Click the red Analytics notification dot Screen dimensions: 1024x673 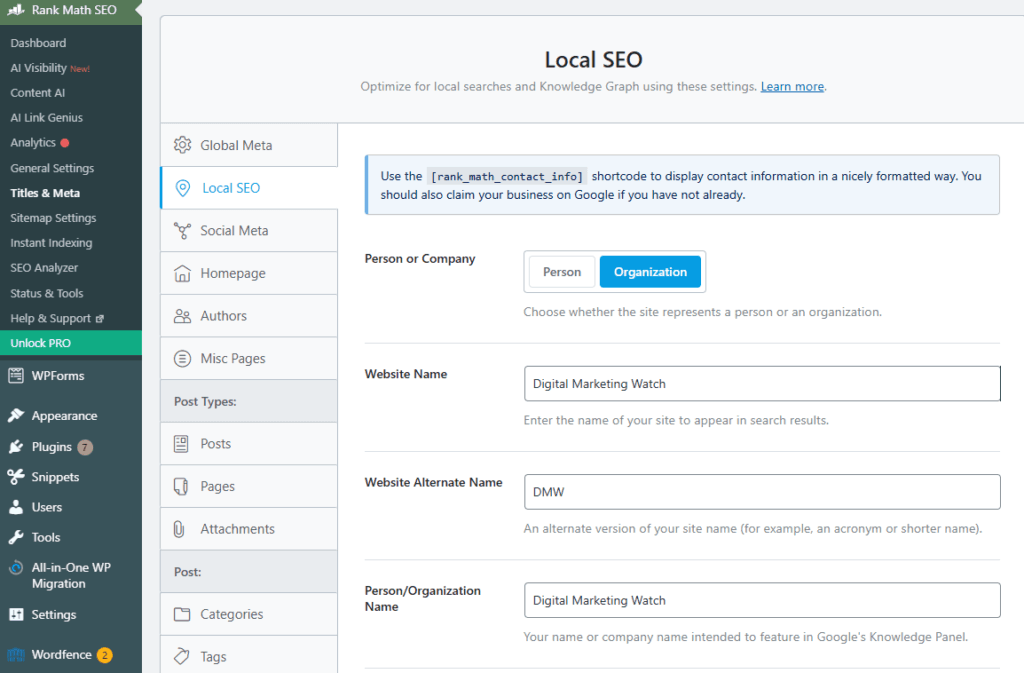coord(65,142)
